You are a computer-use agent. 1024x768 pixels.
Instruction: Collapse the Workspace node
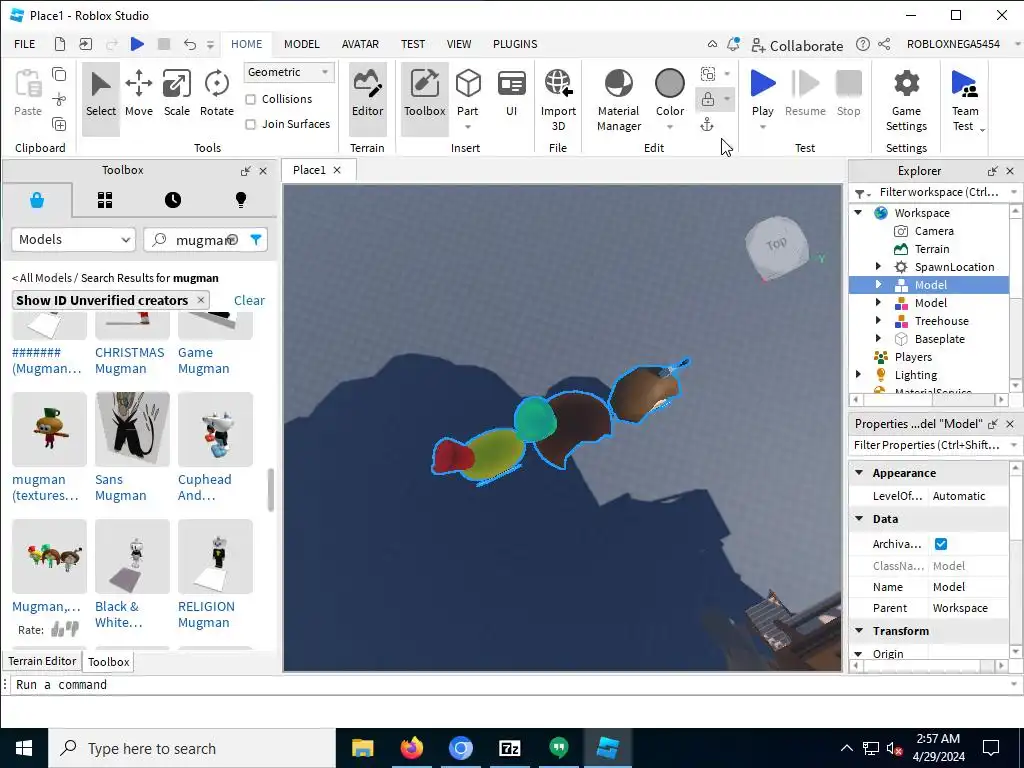click(x=859, y=212)
